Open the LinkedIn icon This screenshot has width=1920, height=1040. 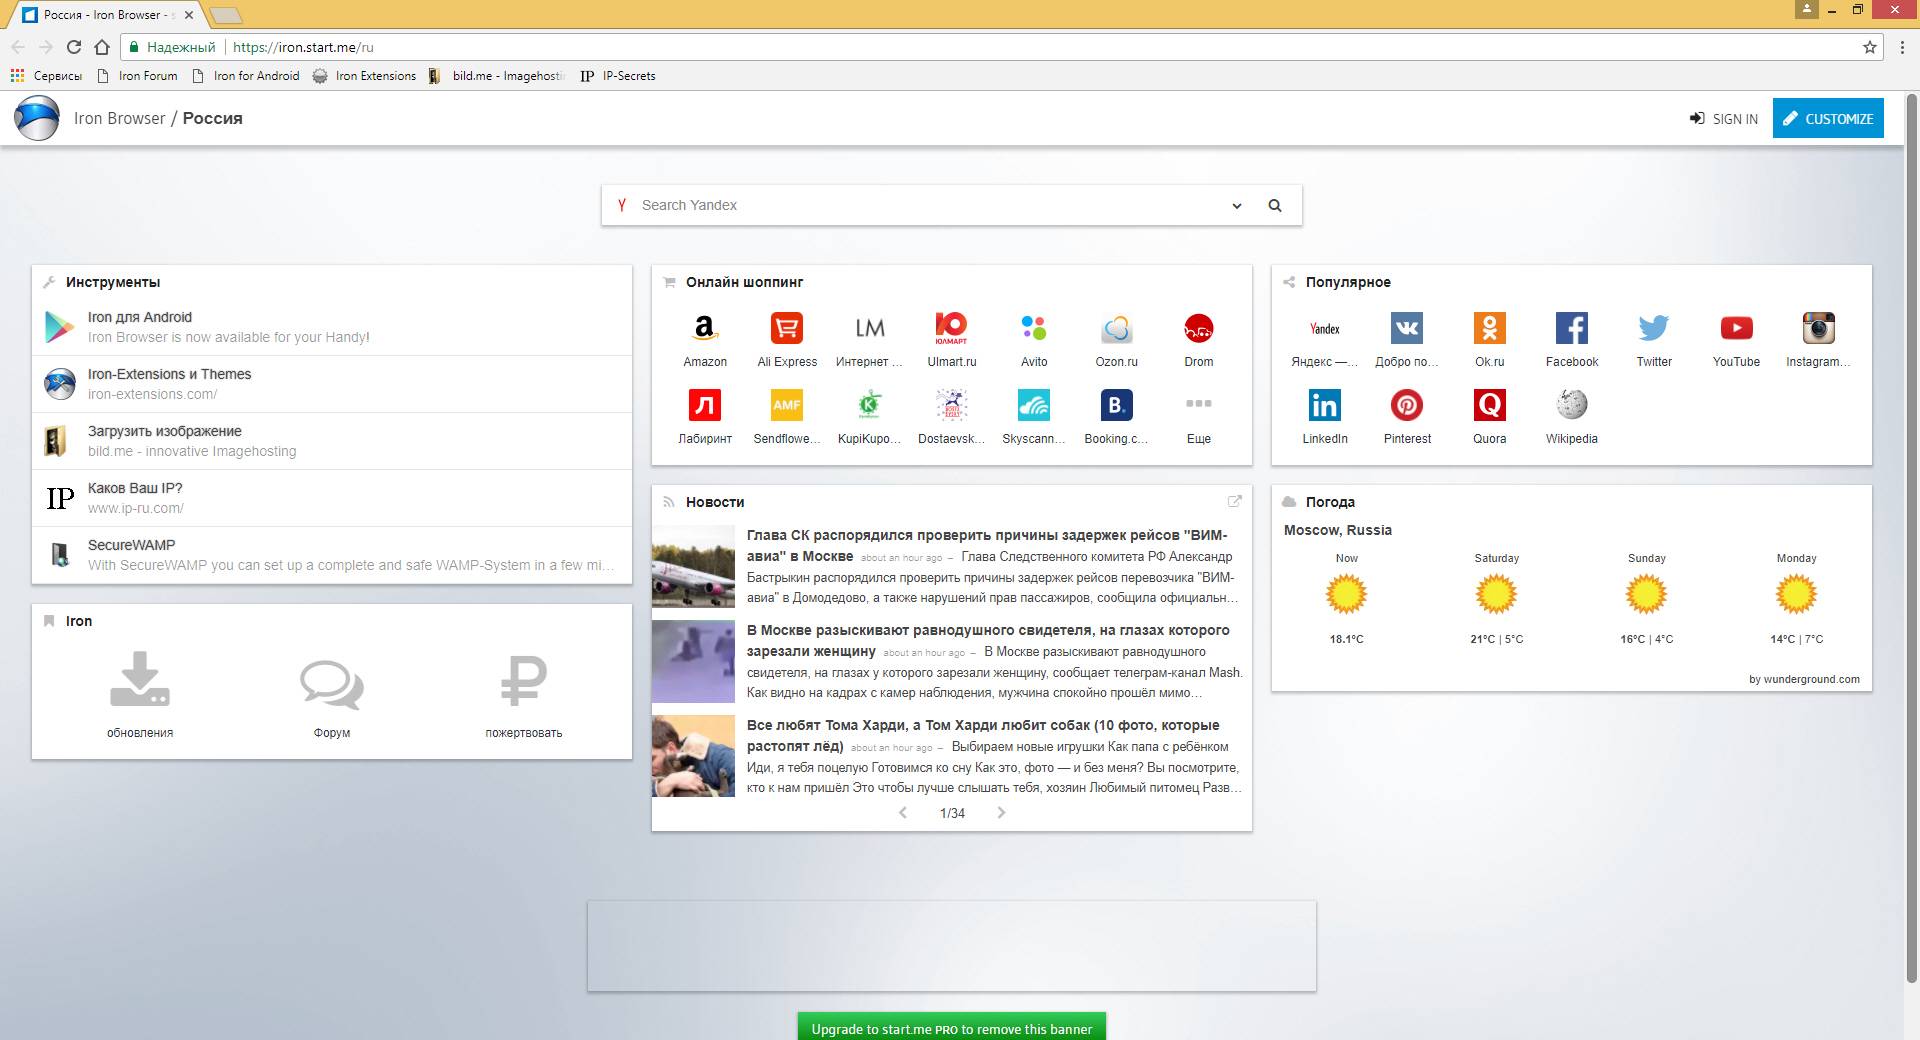click(1325, 405)
